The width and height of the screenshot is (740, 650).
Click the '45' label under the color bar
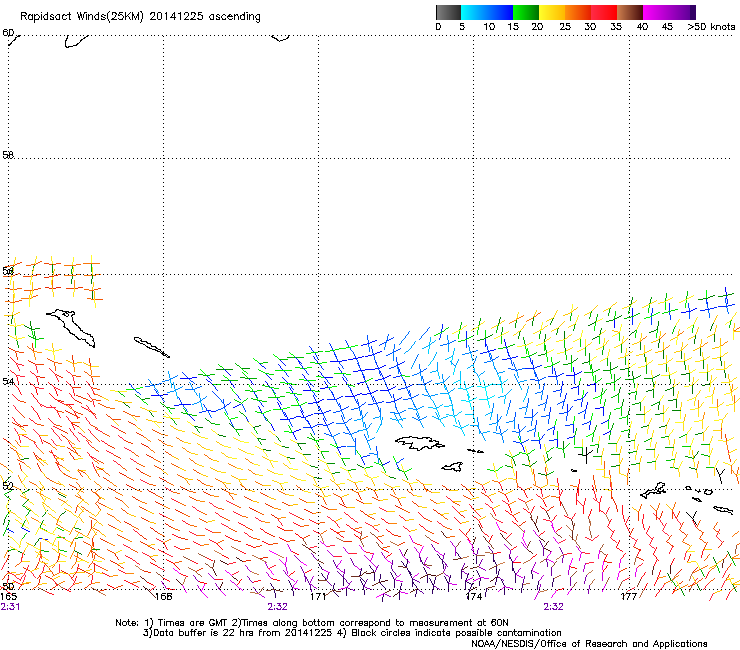667,27
